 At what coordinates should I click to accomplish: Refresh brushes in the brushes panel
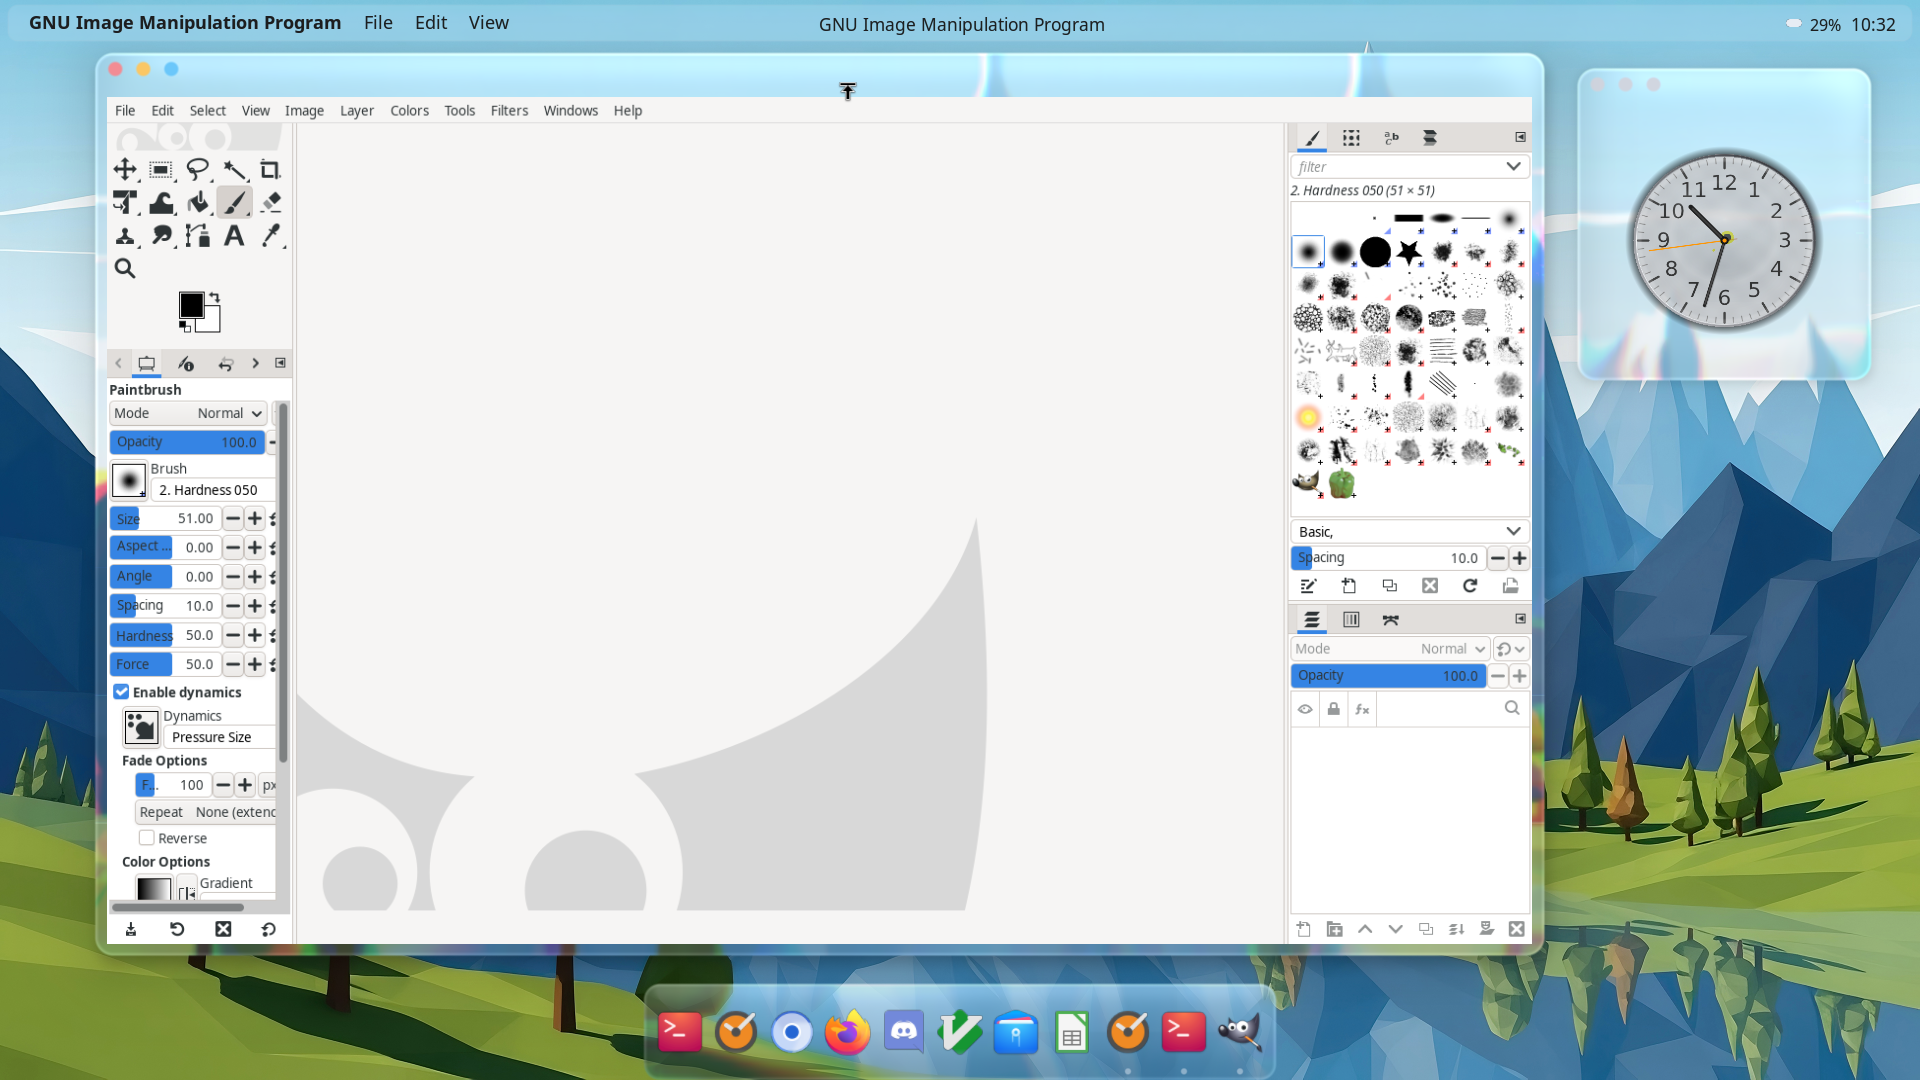tap(1470, 586)
